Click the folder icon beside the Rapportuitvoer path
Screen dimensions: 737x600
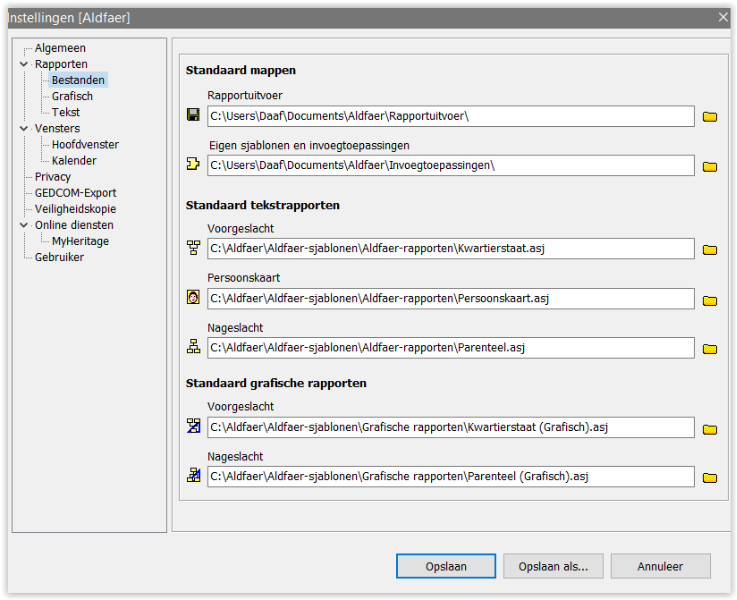[710, 117]
